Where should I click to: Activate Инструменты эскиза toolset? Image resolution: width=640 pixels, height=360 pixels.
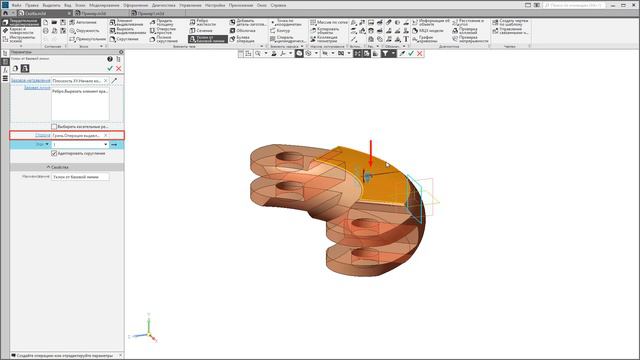click(x=19, y=39)
